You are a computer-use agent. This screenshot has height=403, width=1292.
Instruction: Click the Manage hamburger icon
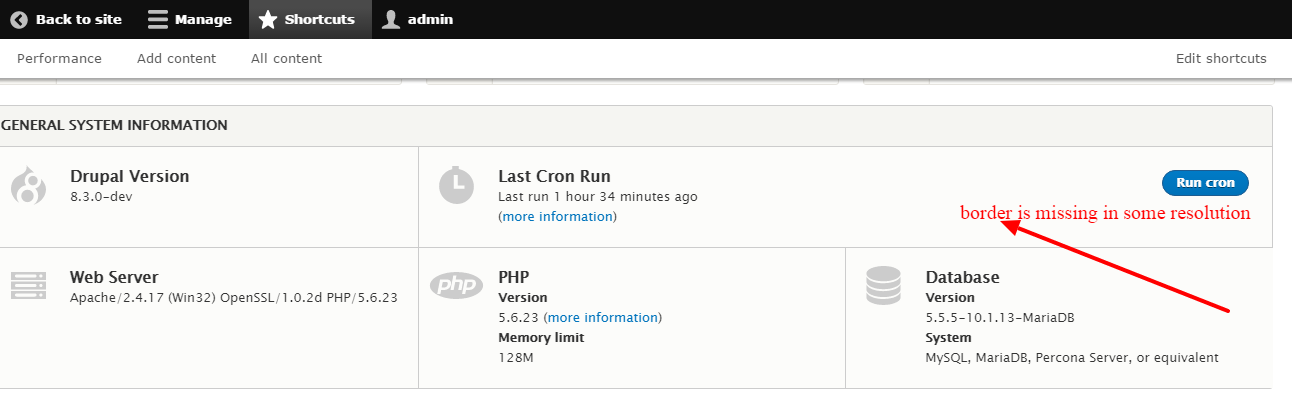click(157, 19)
